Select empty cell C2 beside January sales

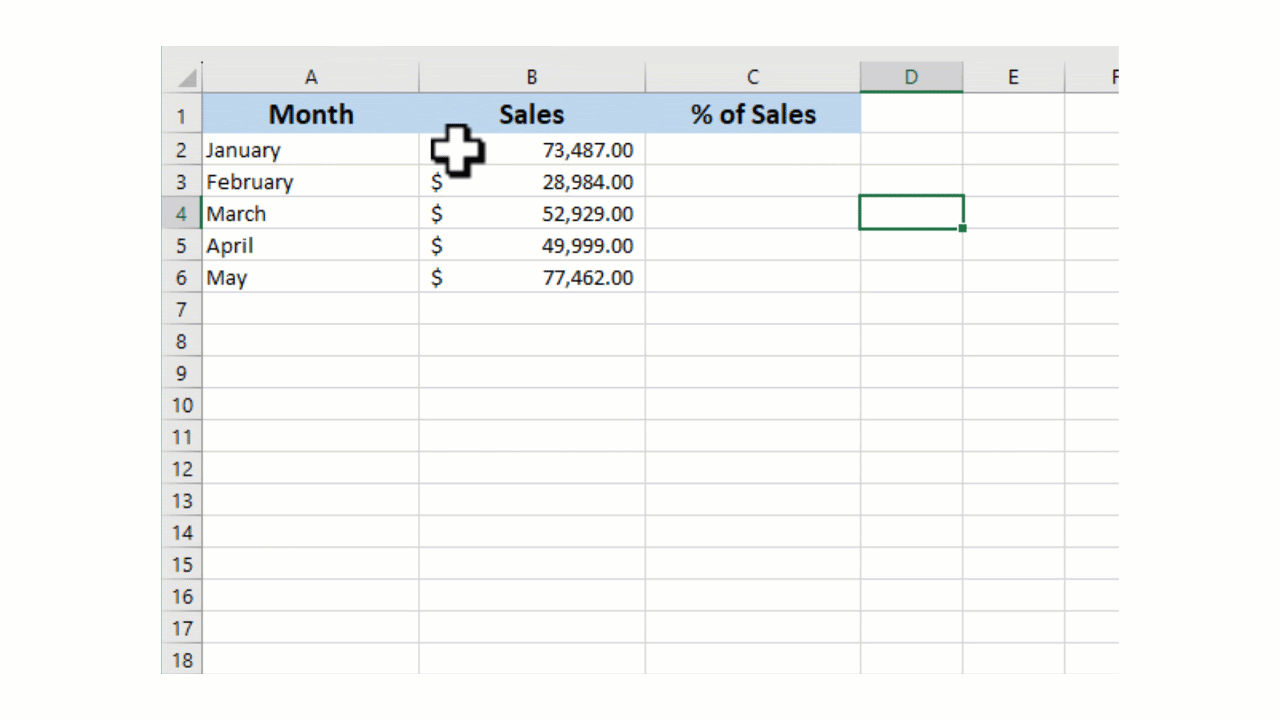click(753, 150)
